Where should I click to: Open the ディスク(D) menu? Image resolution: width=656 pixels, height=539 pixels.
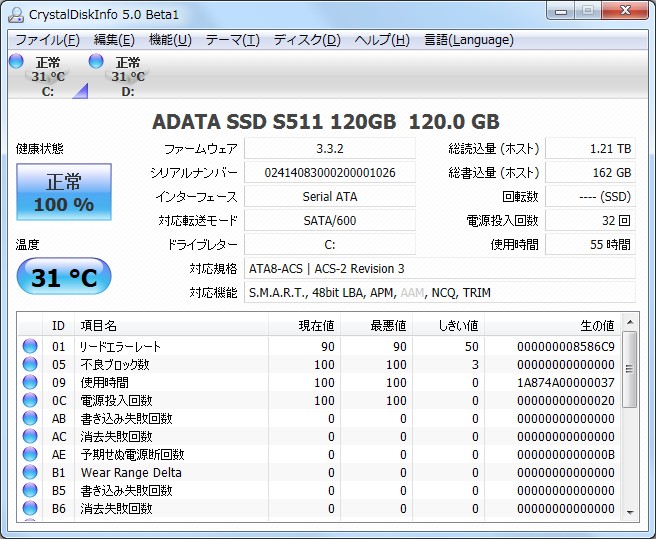(x=307, y=40)
